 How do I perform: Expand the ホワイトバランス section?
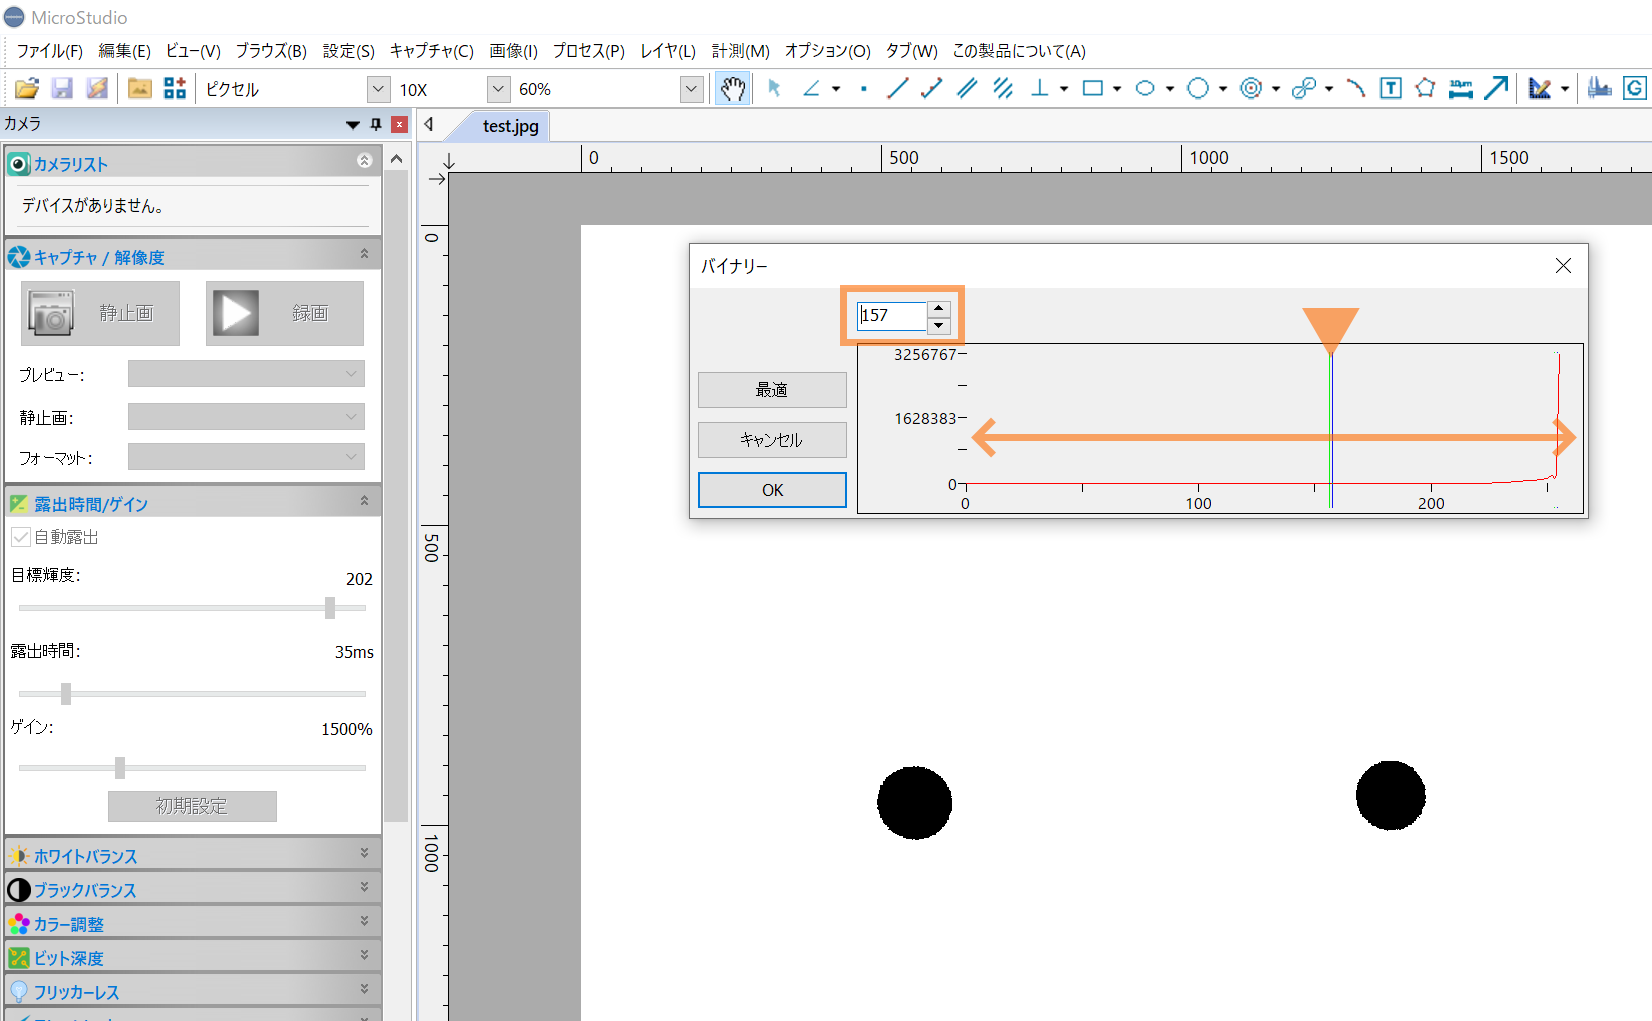364,853
